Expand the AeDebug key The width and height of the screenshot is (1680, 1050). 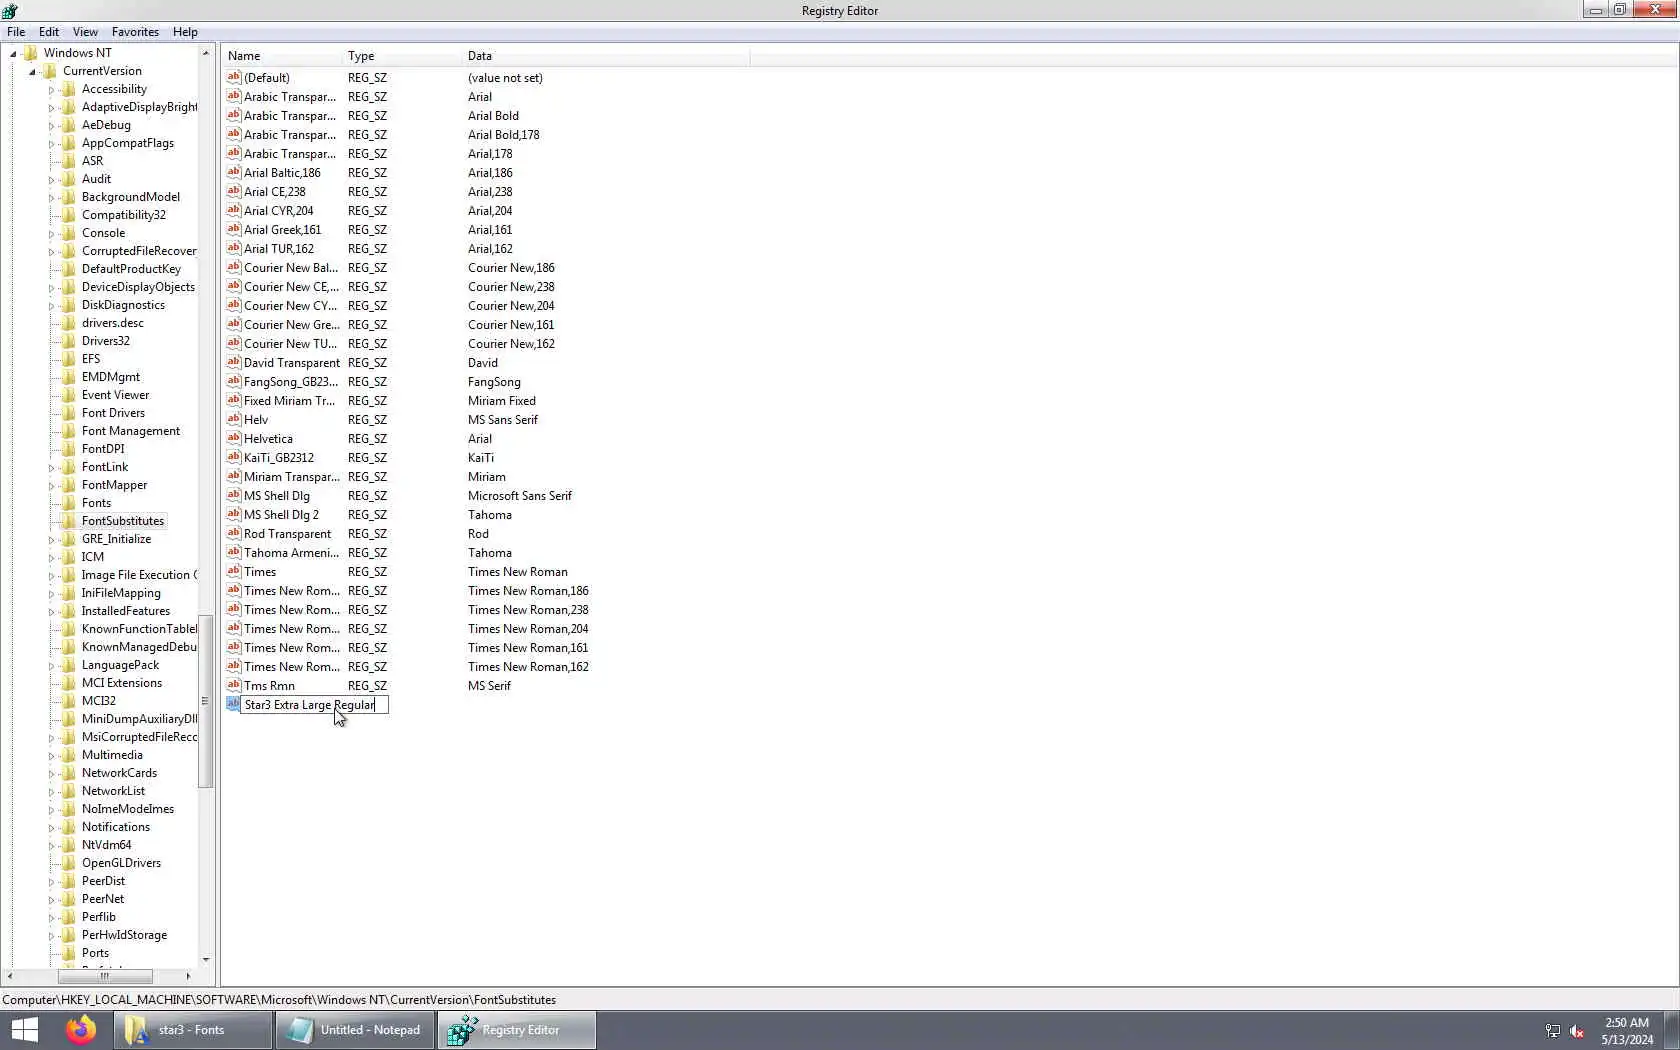coord(51,125)
